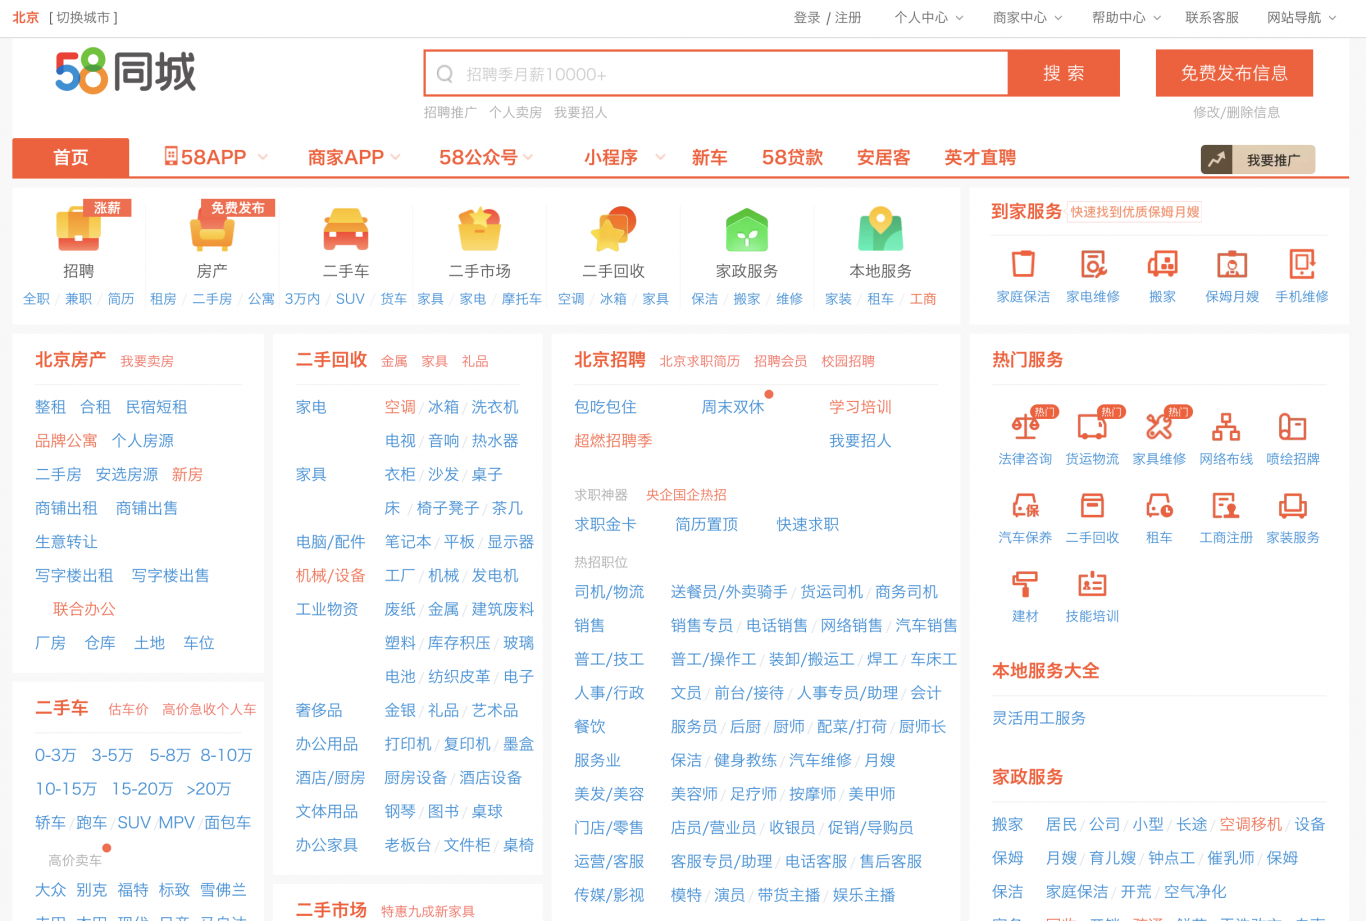Click 修改/删除信息 link

pos(1236,112)
